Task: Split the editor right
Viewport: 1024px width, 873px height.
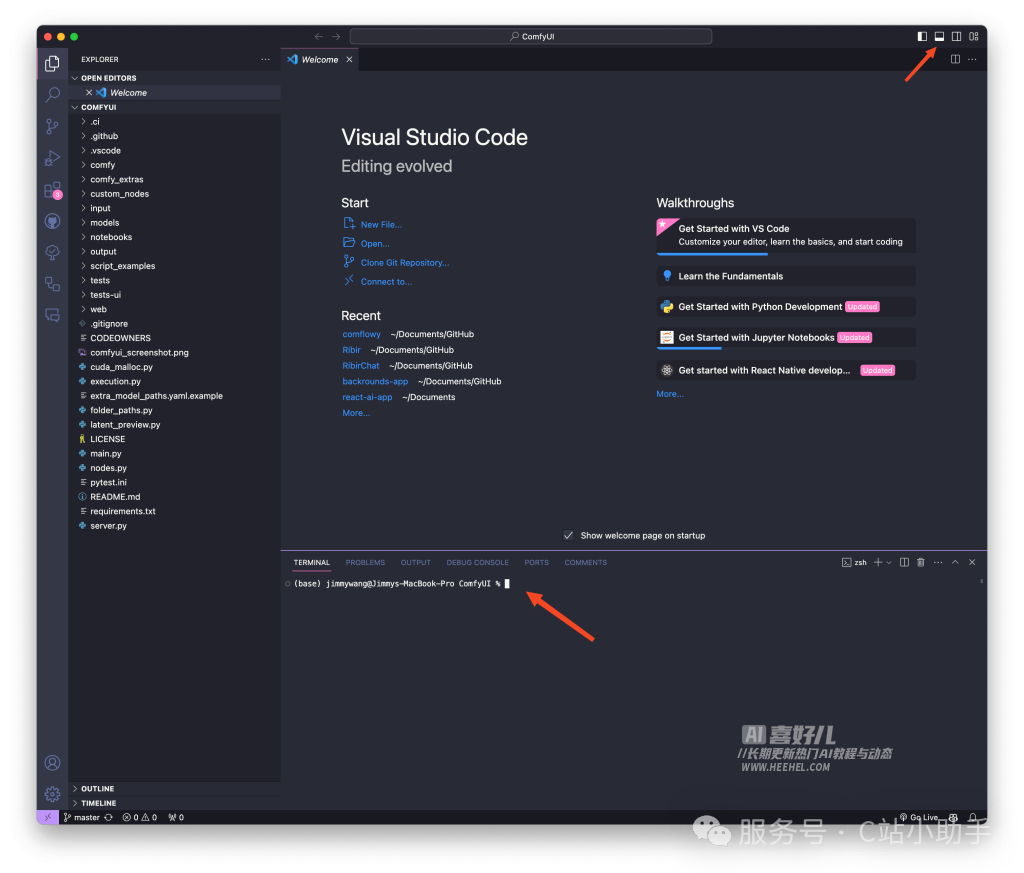Action: pyautogui.click(x=955, y=59)
